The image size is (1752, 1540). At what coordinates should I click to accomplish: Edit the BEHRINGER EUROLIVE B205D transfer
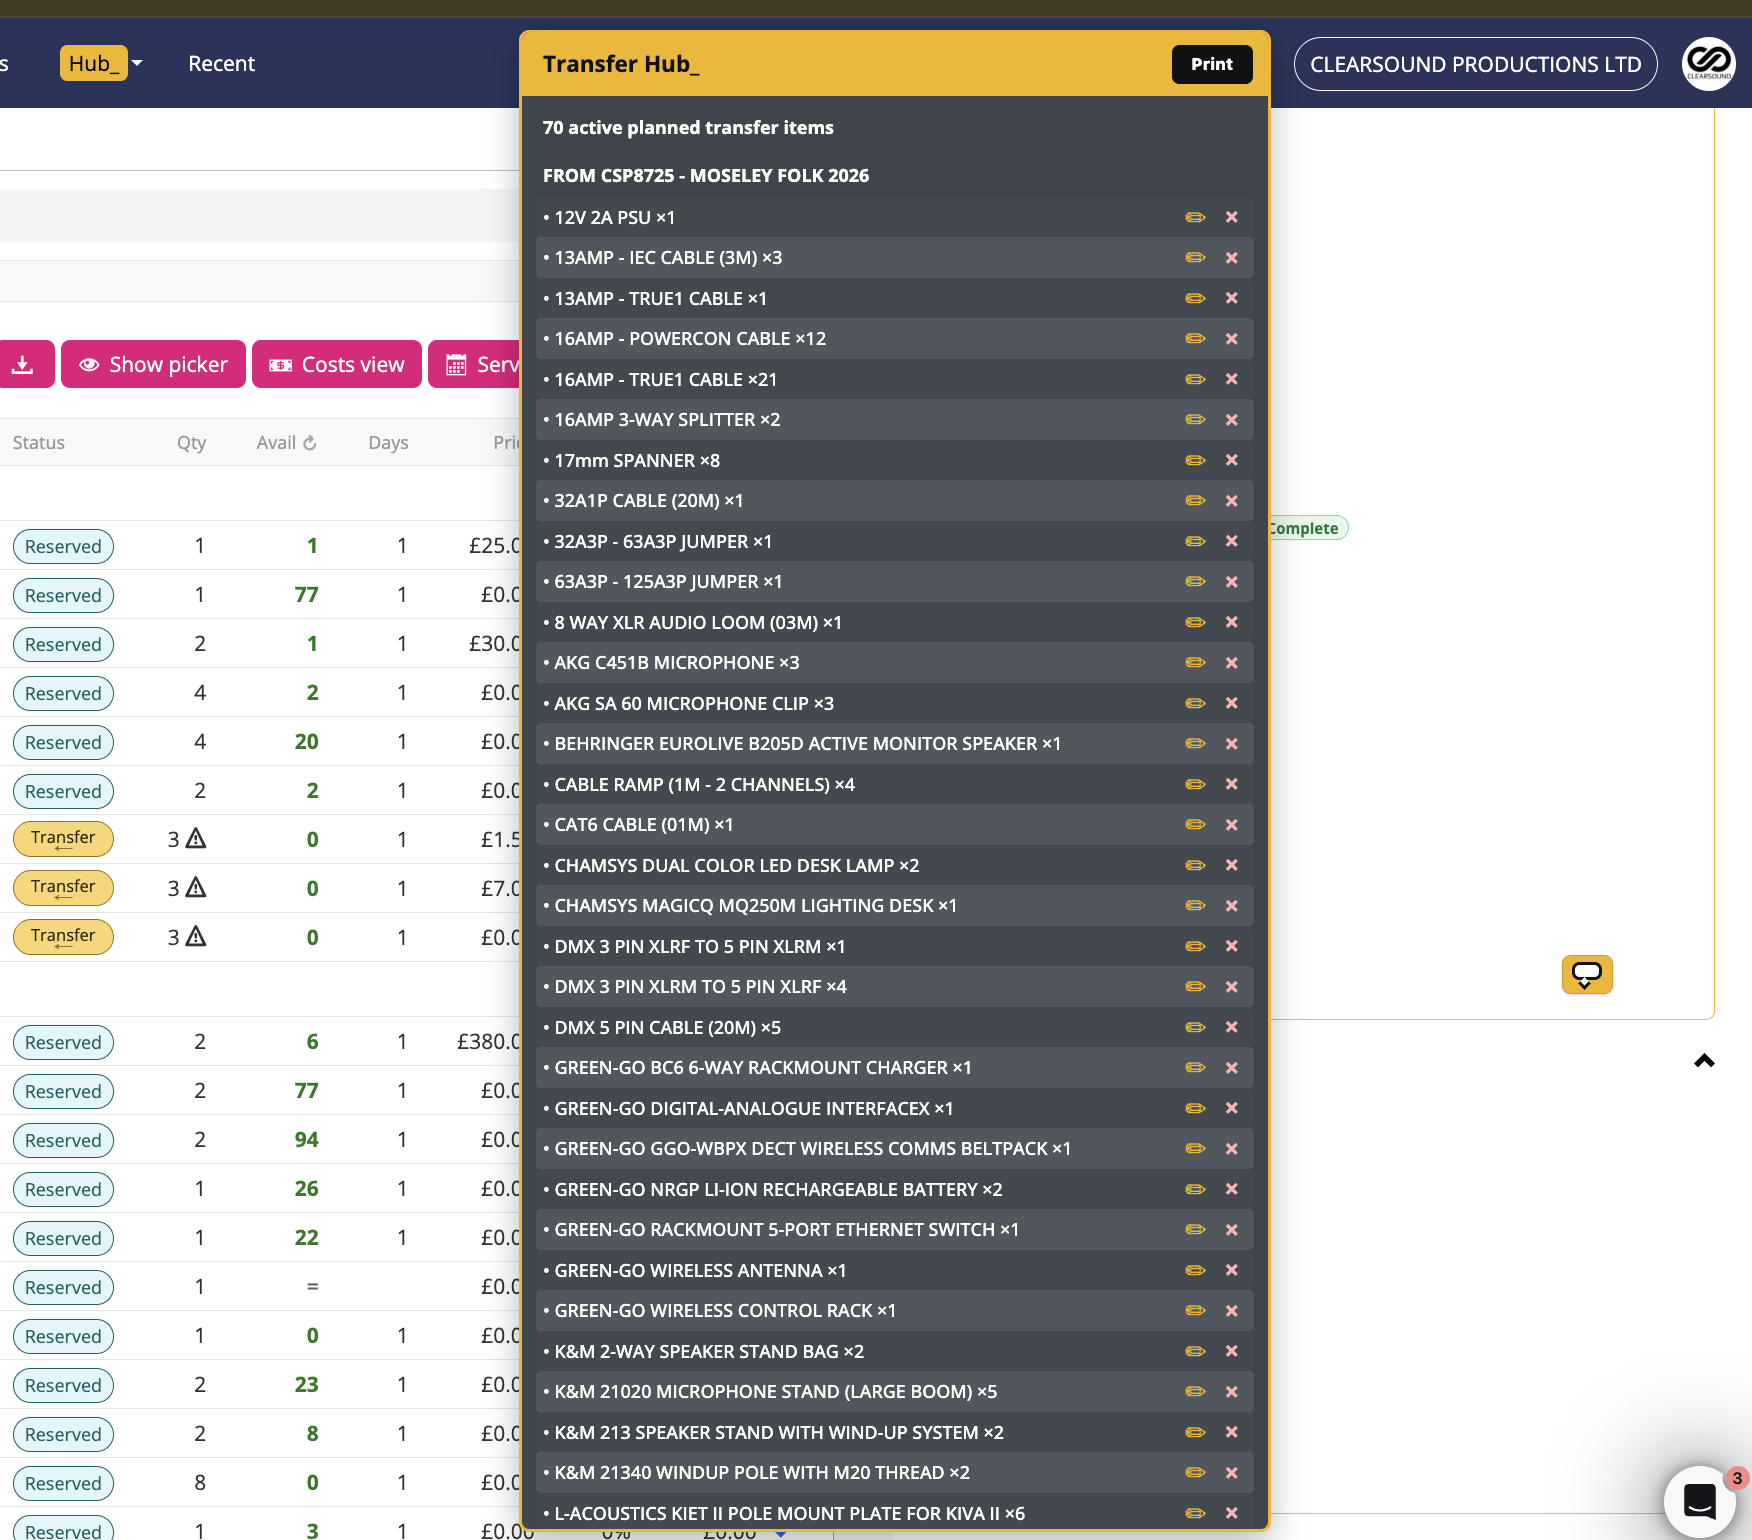pyautogui.click(x=1195, y=744)
